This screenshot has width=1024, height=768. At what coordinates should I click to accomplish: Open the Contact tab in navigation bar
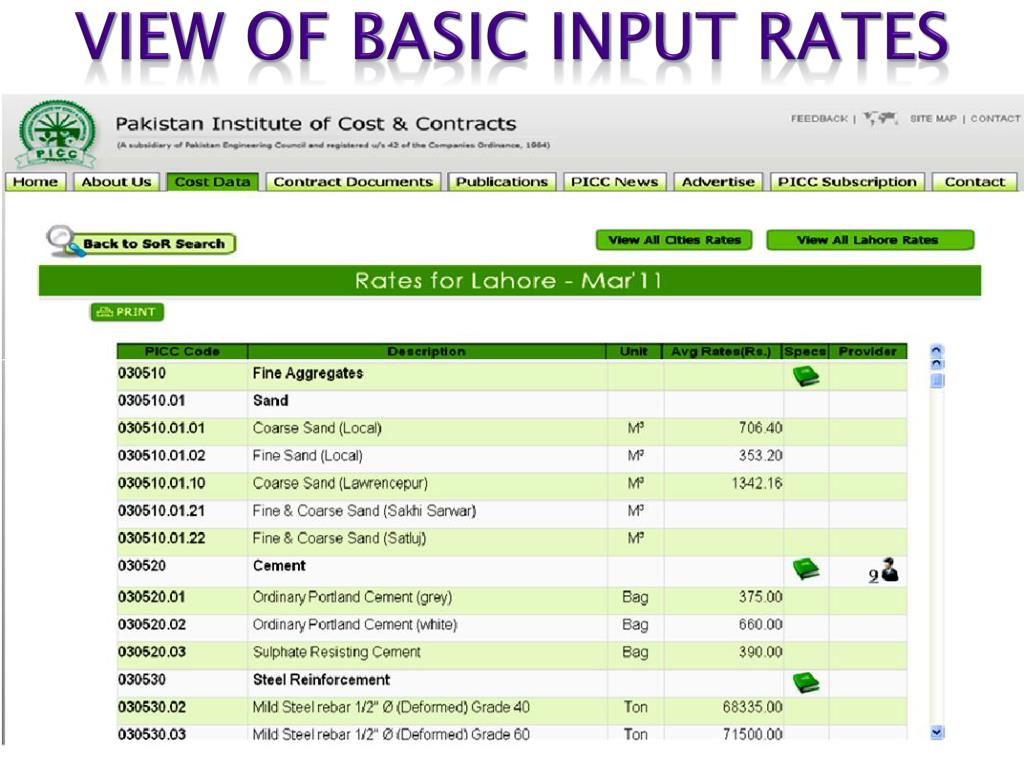pos(974,182)
